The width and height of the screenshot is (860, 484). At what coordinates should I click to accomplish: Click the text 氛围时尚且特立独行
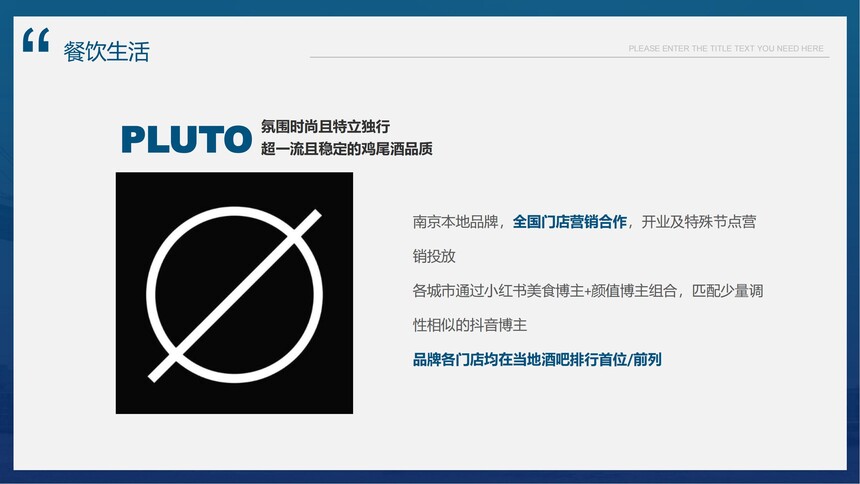pos(325,127)
